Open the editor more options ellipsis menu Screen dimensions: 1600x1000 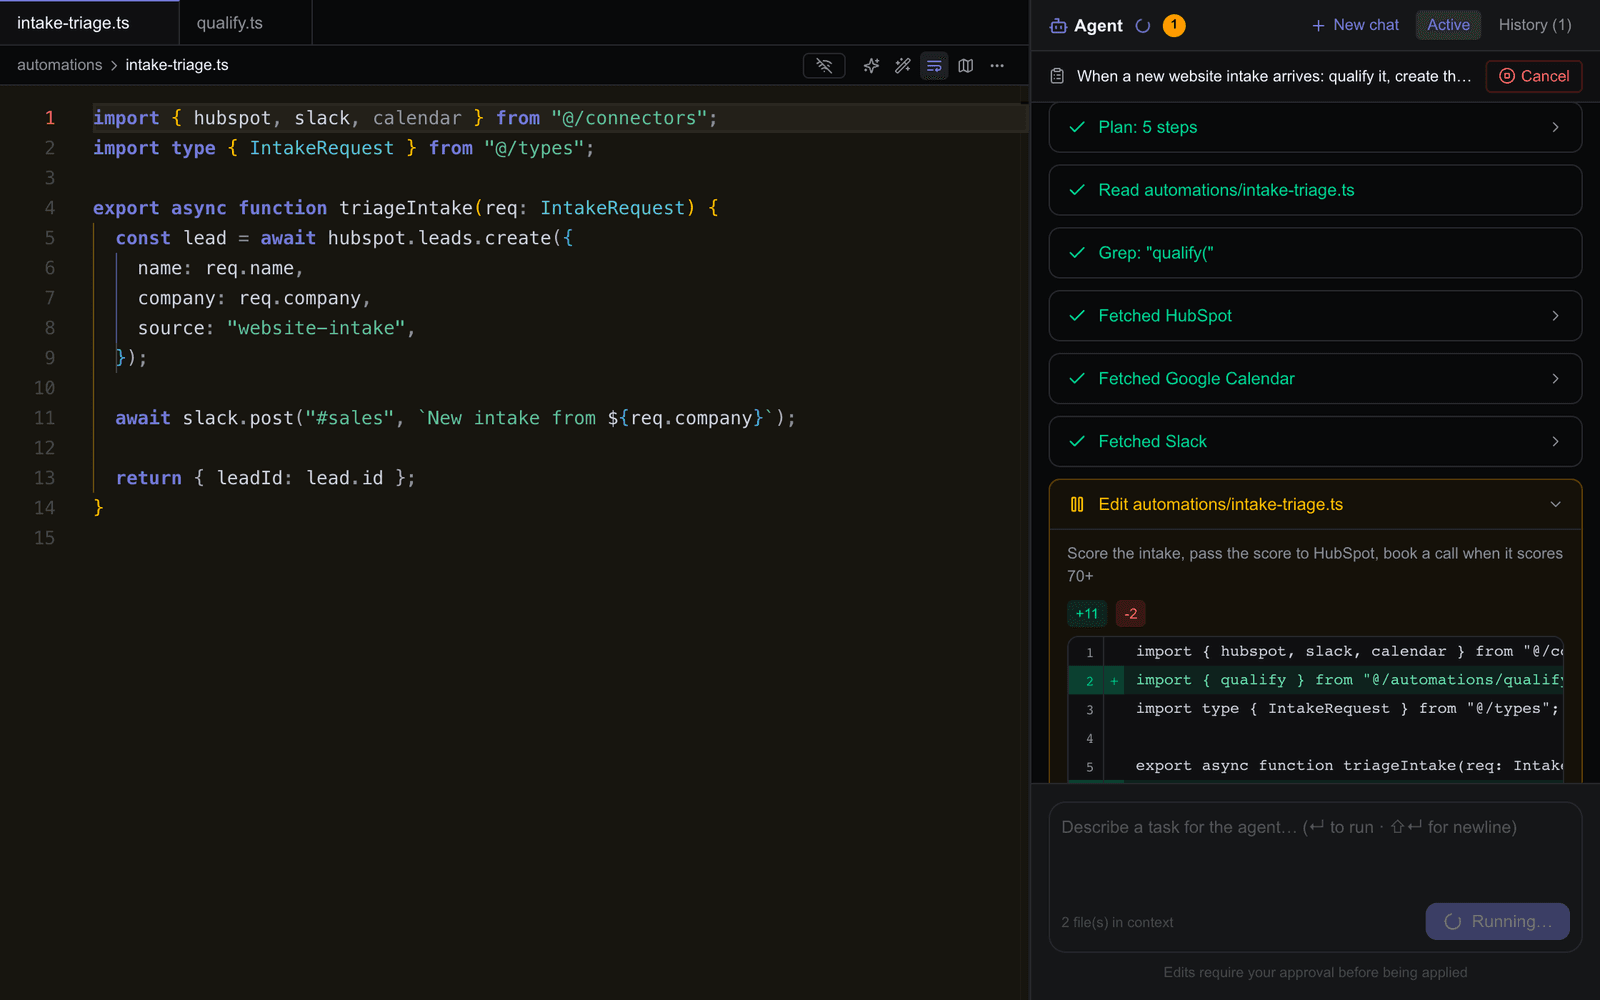click(997, 66)
